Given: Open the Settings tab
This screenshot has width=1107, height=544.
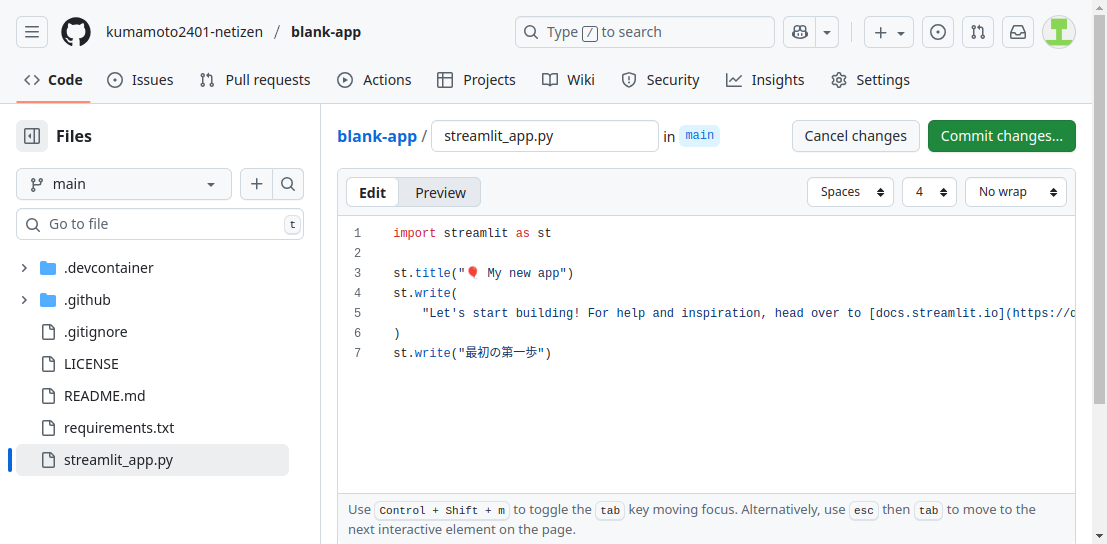Looking at the screenshot, I should tap(870, 80).
